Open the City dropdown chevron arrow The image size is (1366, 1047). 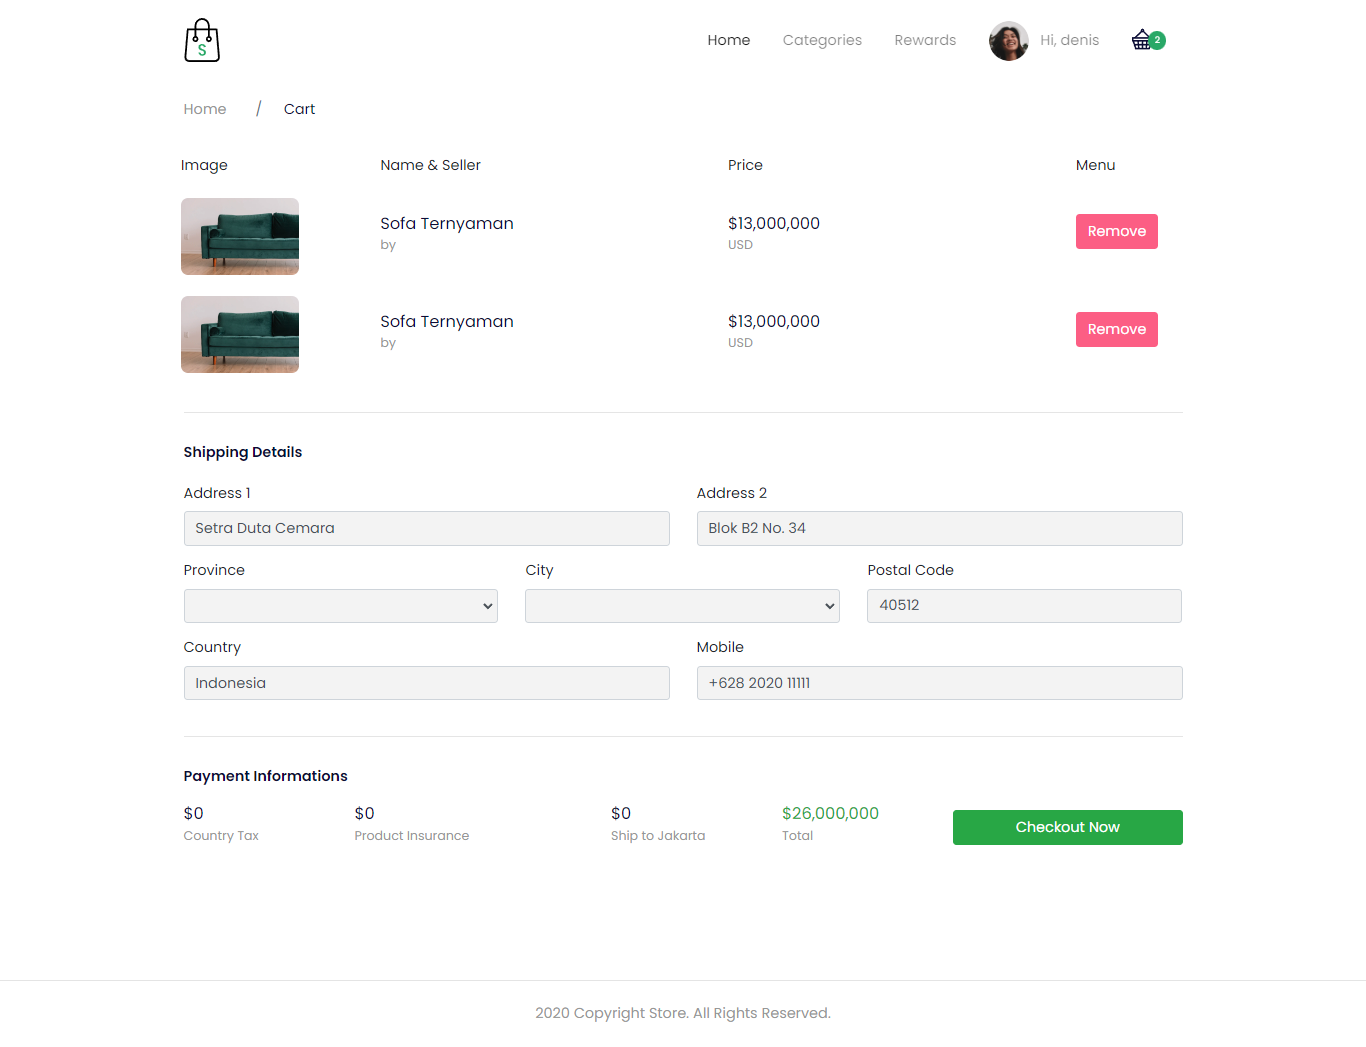[x=828, y=605]
